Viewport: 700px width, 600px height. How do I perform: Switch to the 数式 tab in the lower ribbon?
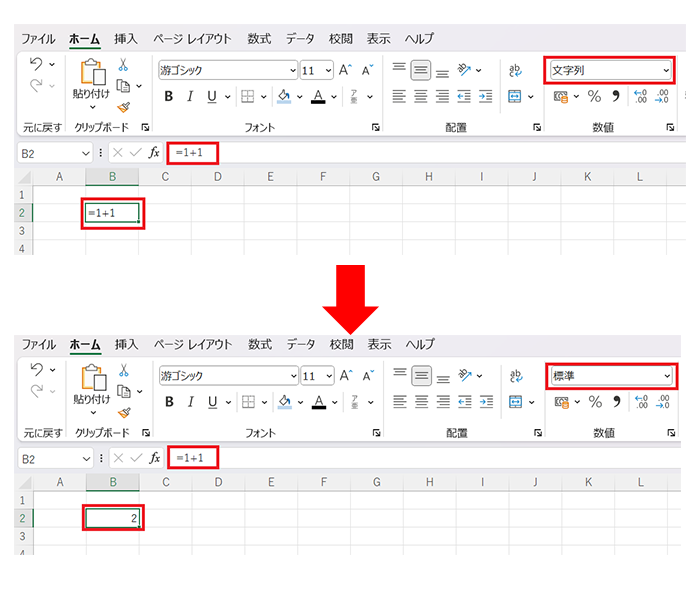pyautogui.click(x=259, y=345)
